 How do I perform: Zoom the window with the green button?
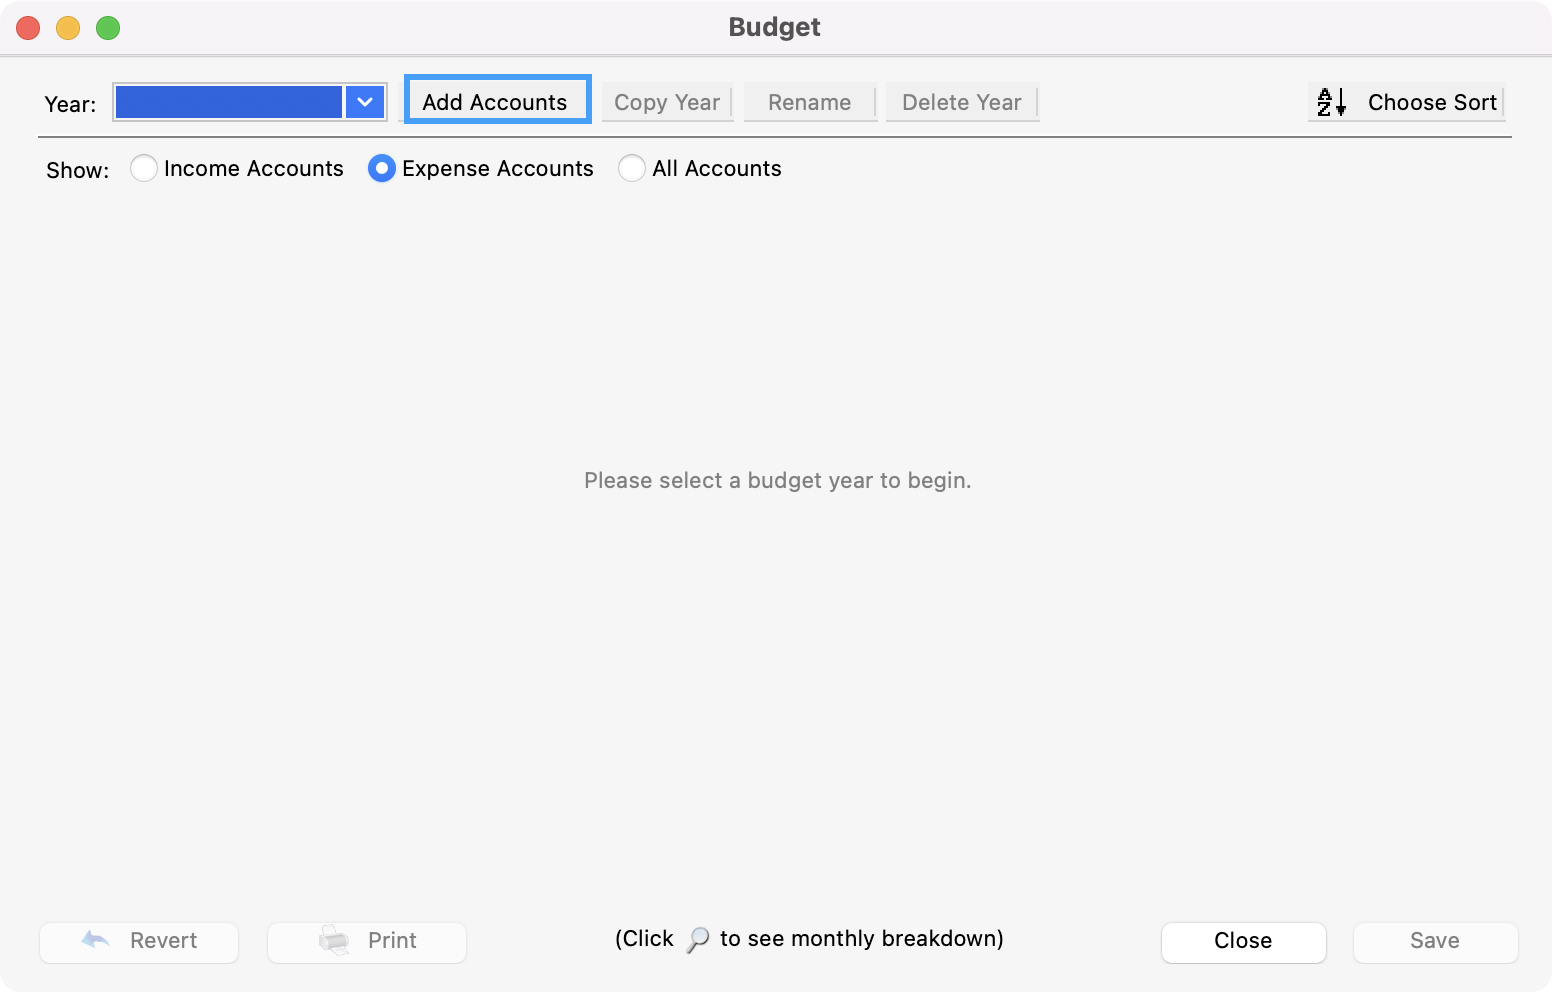108,28
